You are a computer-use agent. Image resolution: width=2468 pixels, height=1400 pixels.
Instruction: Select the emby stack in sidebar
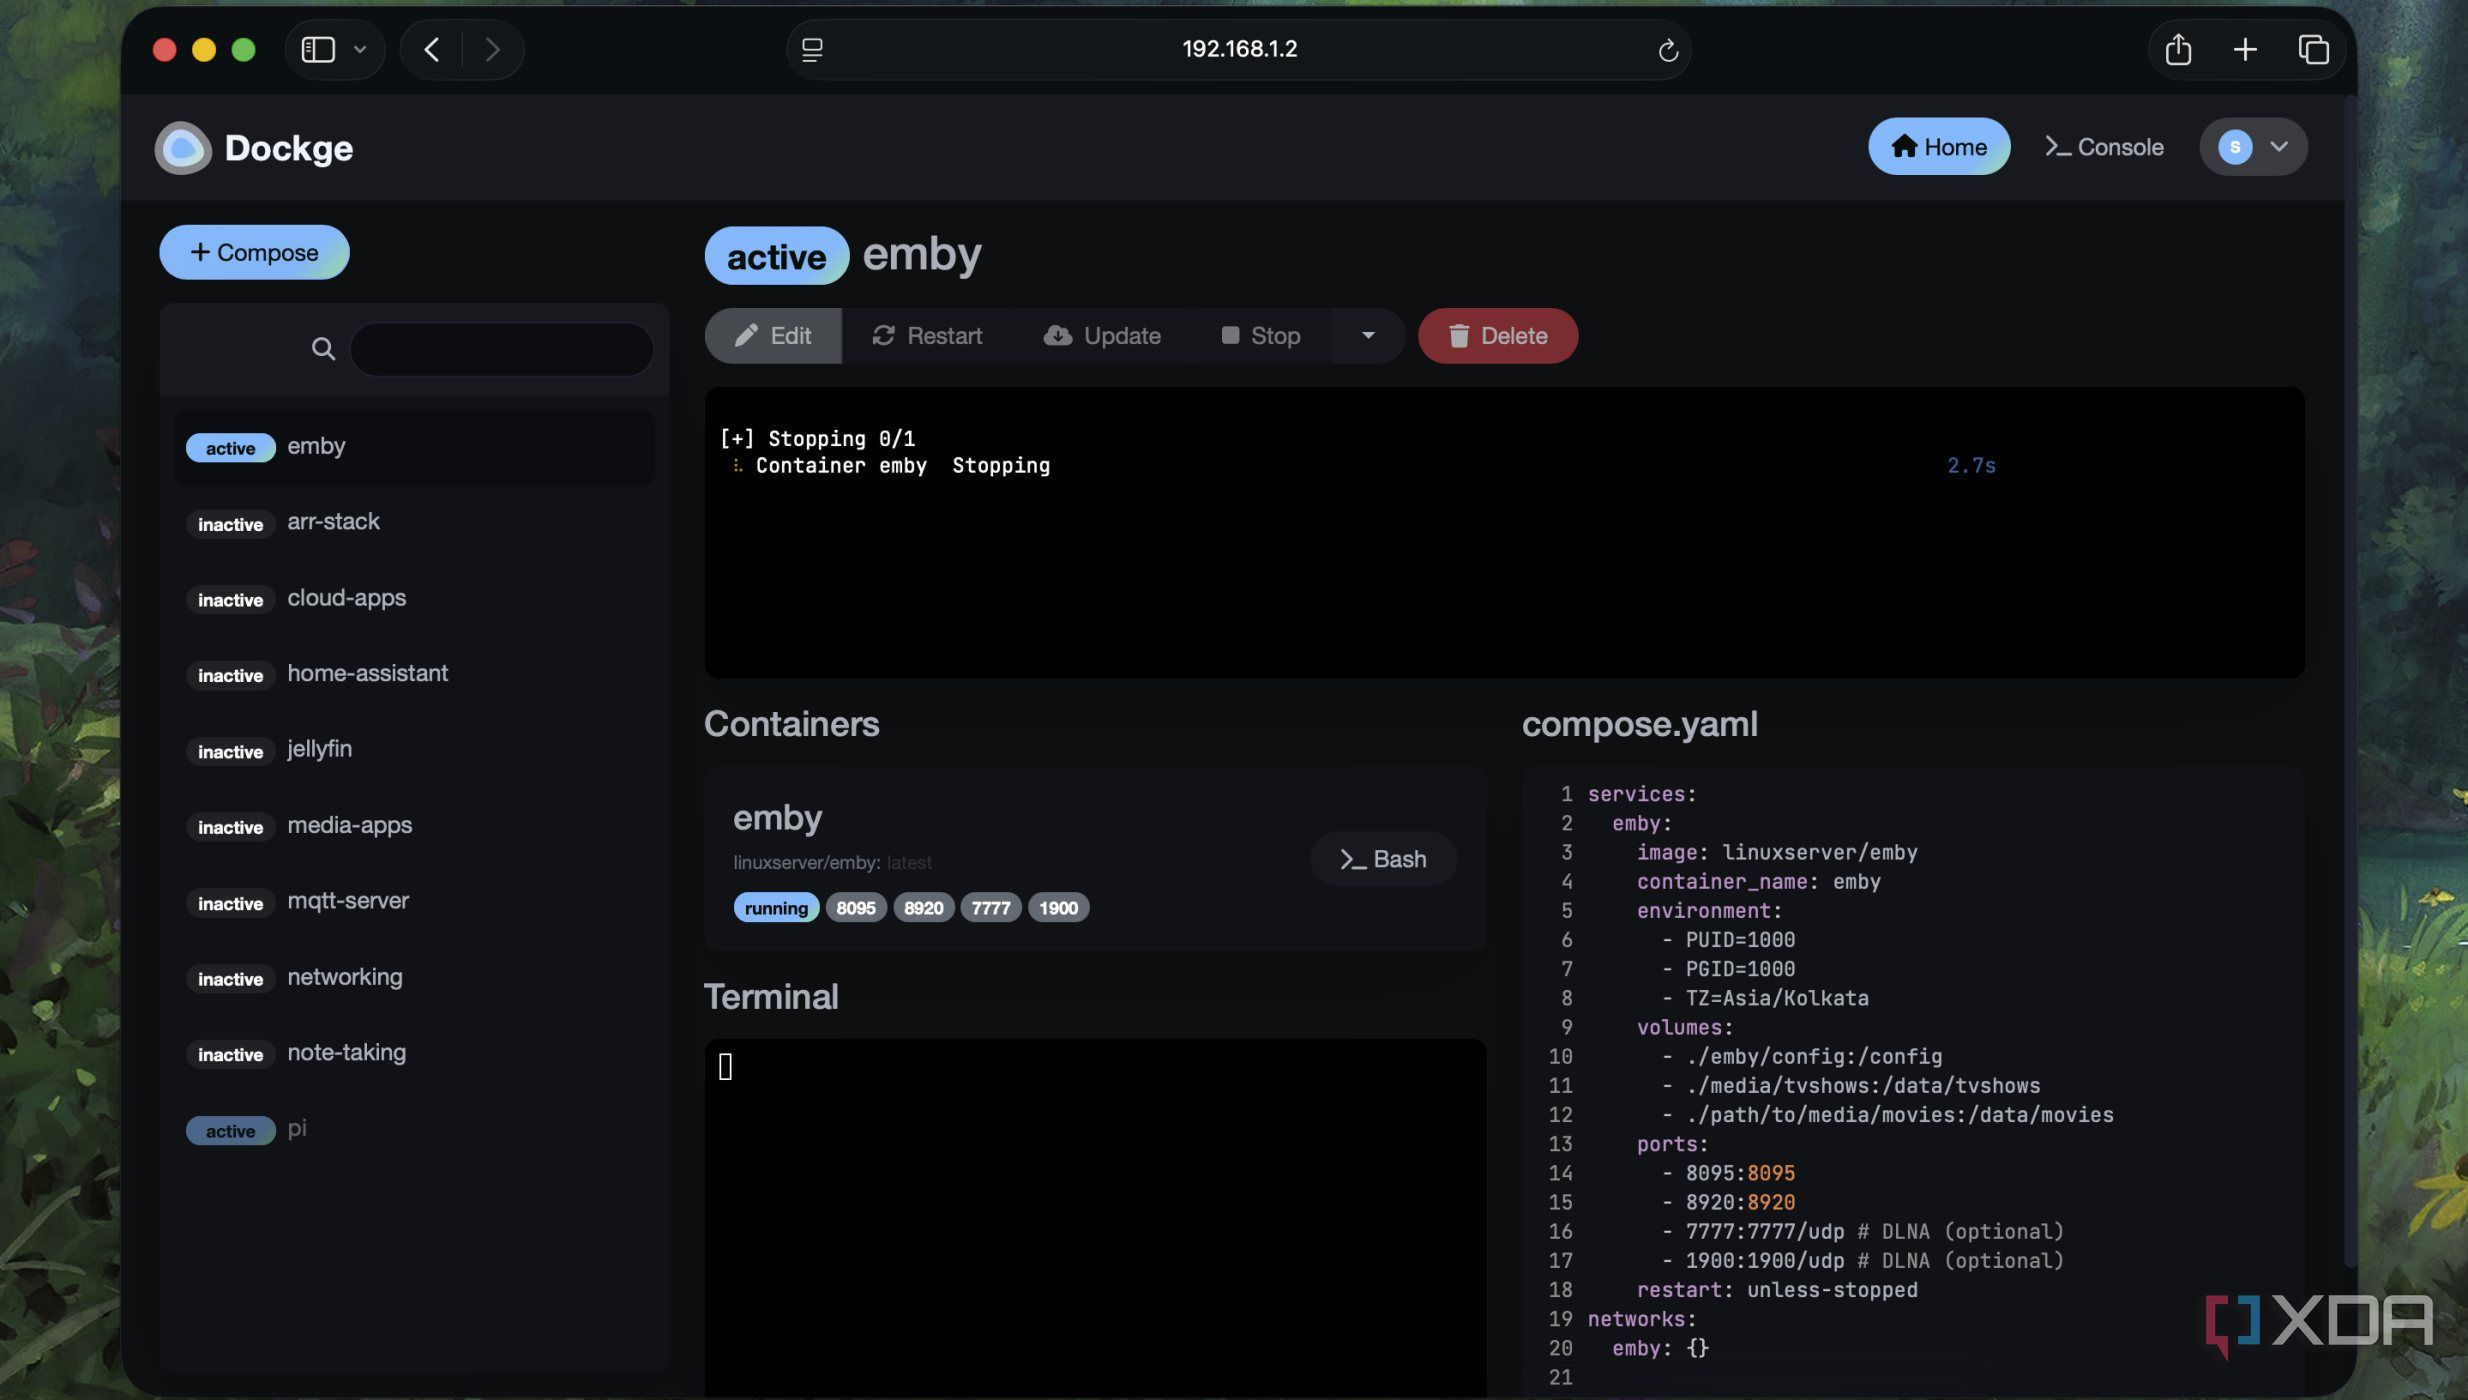point(414,447)
